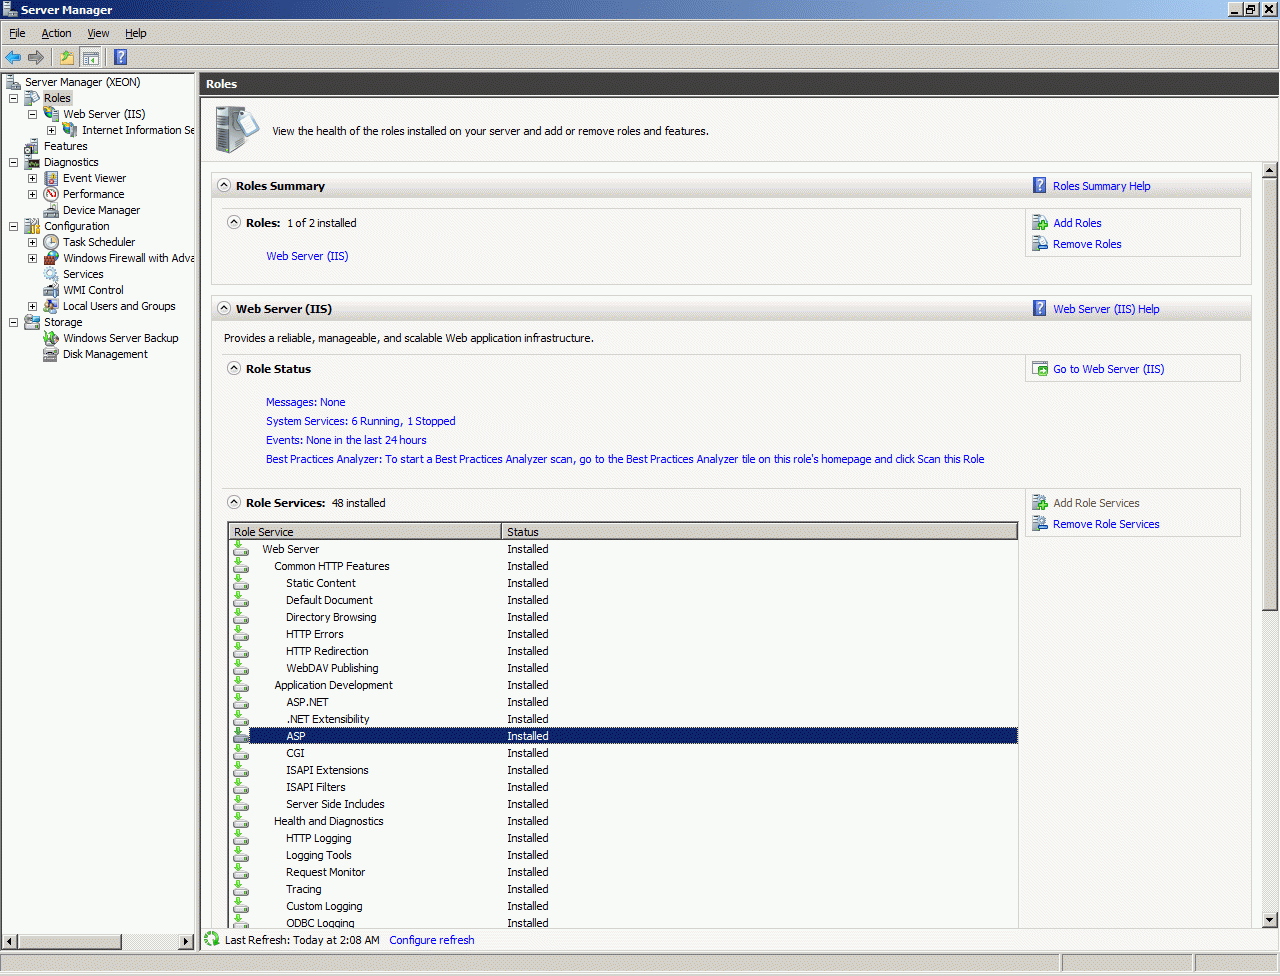1280x976 pixels.
Task: Collapse the Roles Summary section
Action: (x=224, y=186)
